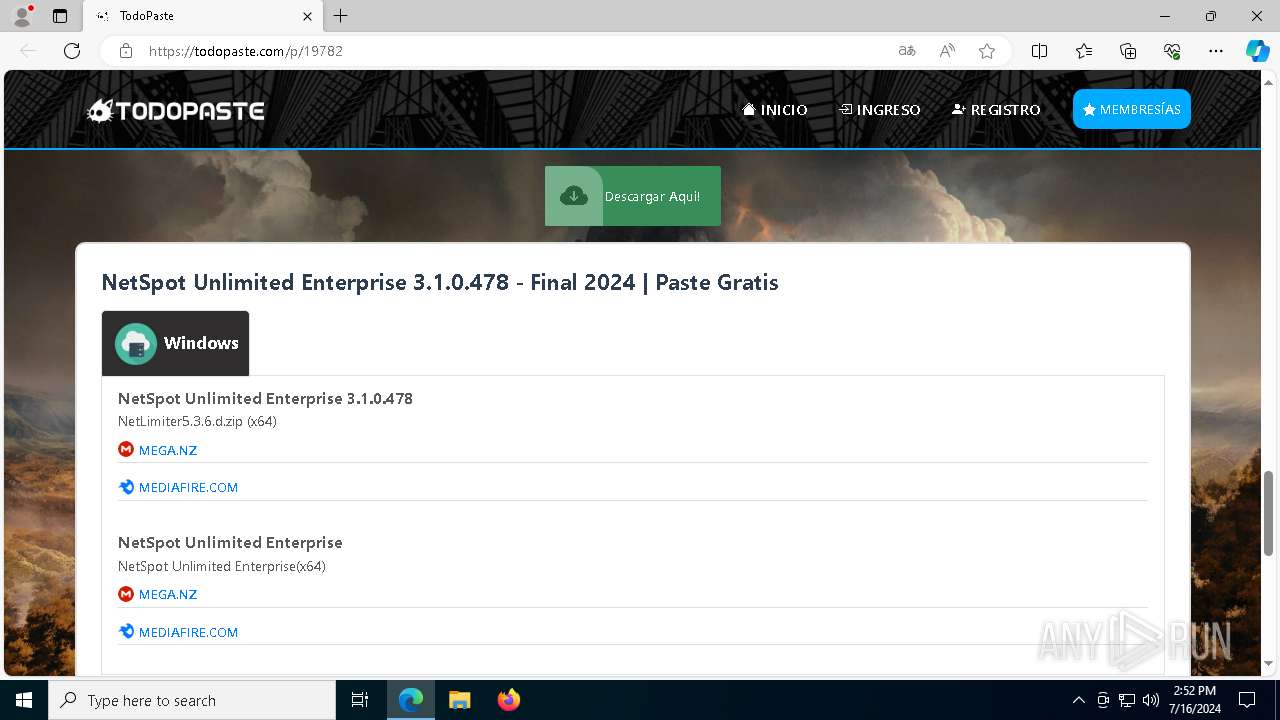Open MEGA.NZ link under NetLimiter5.3.6.d.zip

[x=168, y=450]
